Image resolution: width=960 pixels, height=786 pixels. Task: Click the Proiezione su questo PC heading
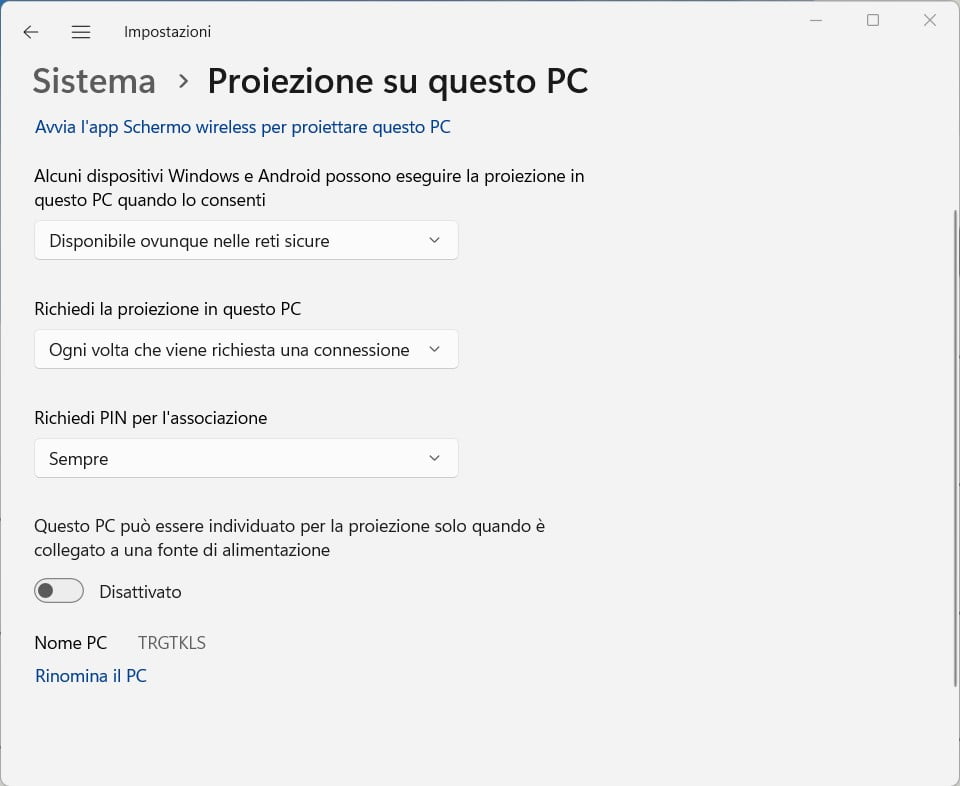397,81
